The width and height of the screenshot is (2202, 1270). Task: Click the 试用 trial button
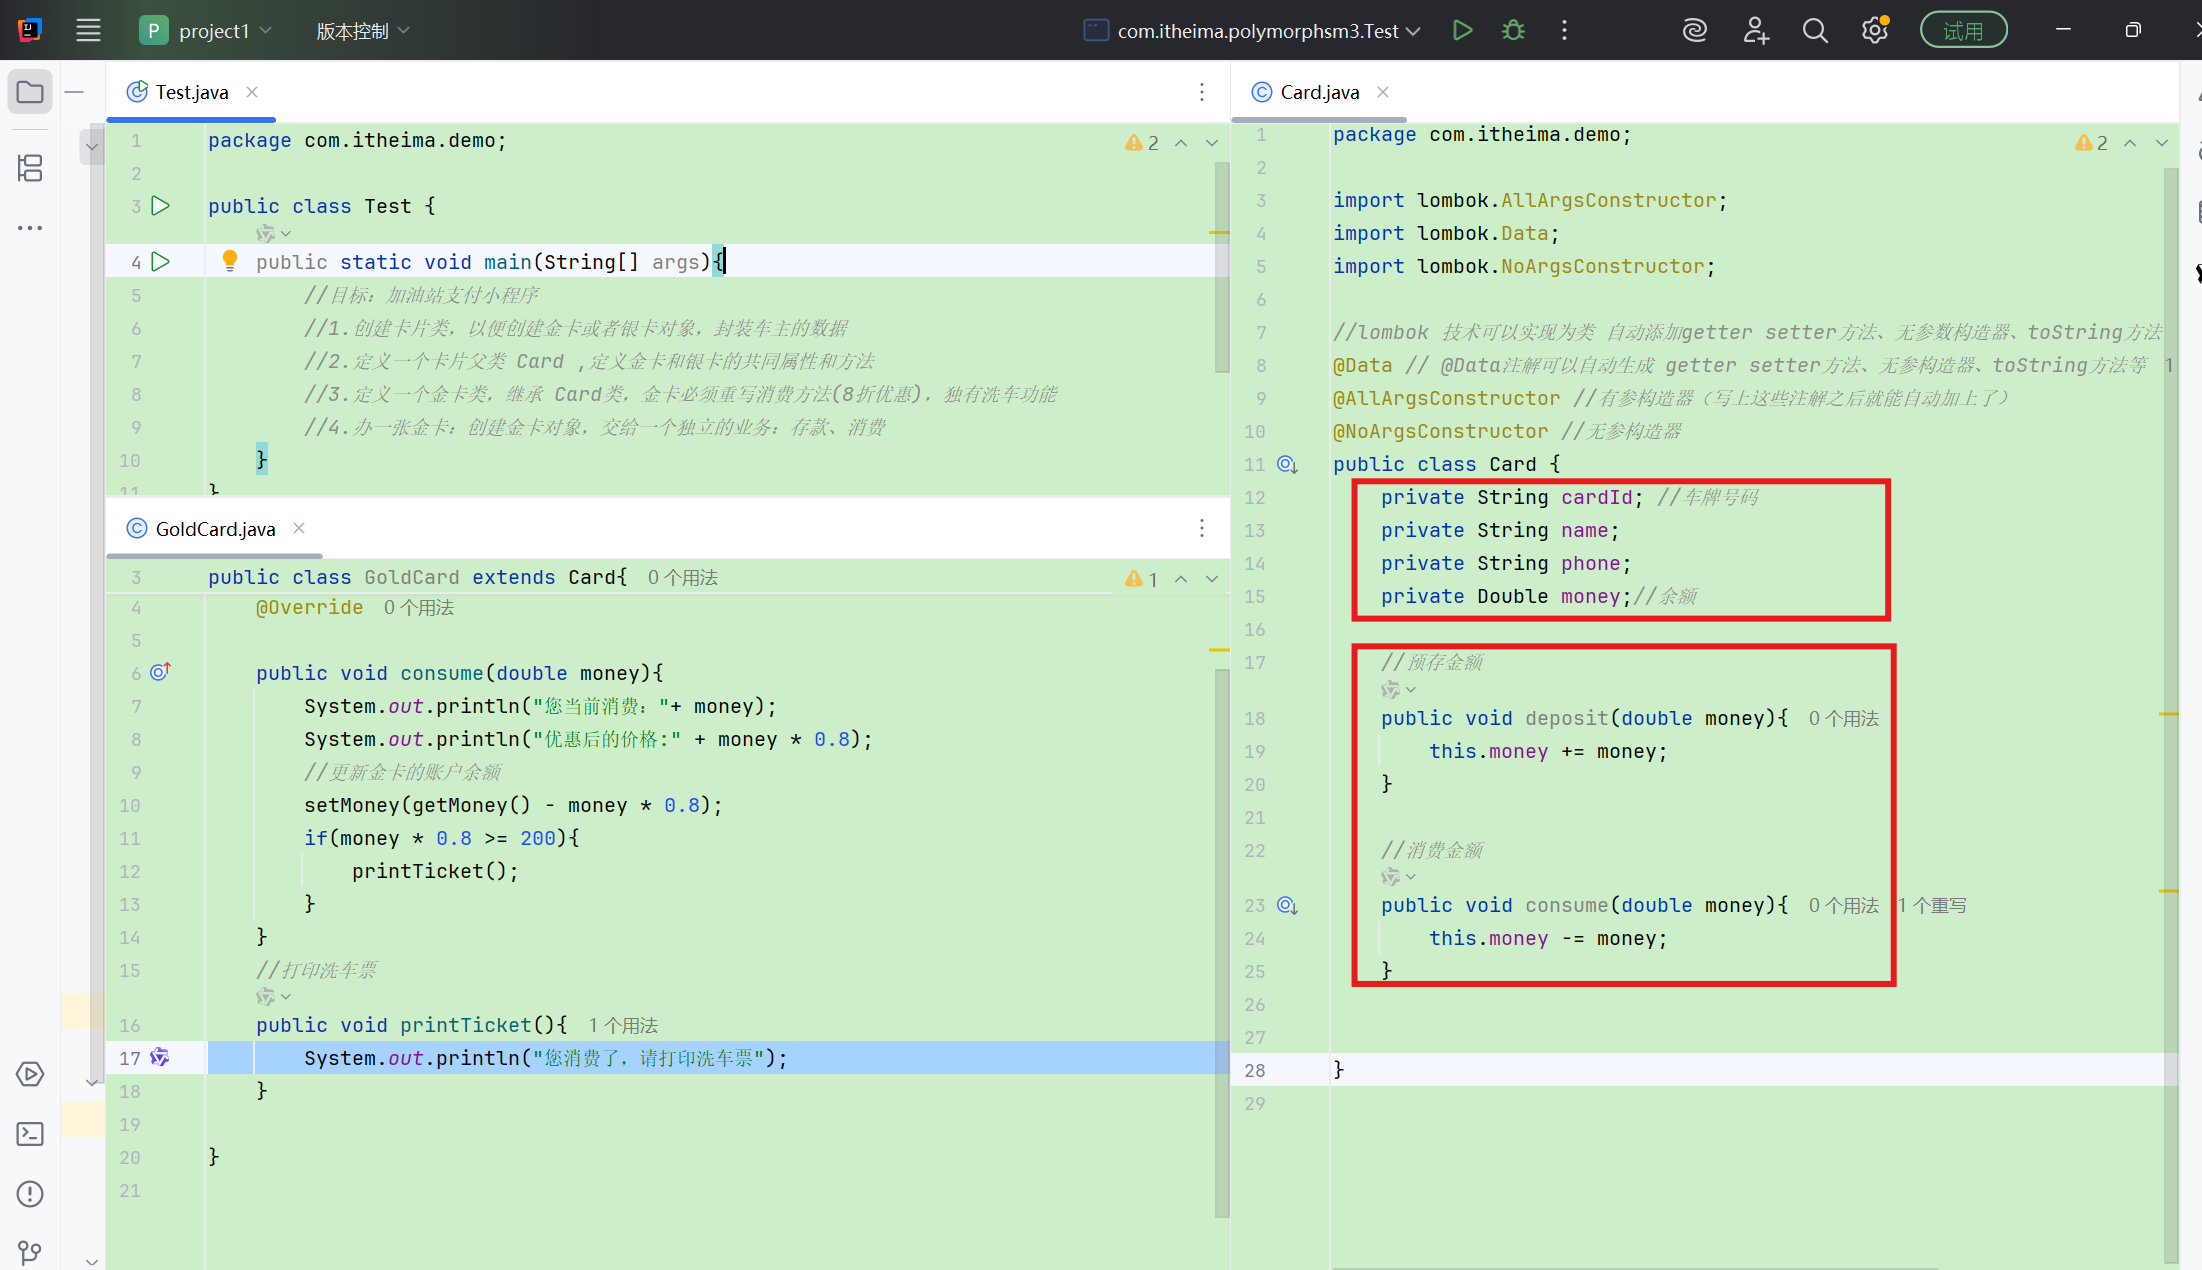[x=1963, y=30]
